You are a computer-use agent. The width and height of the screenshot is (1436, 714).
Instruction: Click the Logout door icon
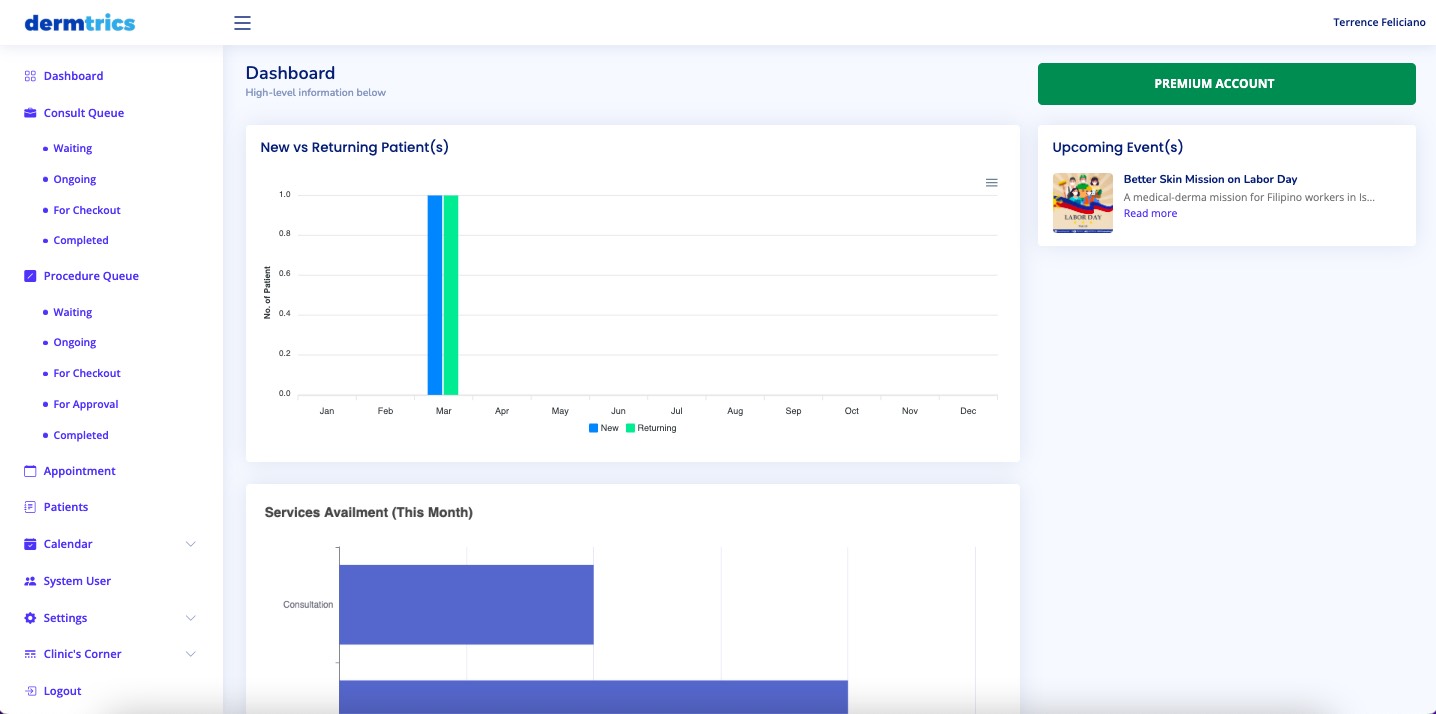30,691
